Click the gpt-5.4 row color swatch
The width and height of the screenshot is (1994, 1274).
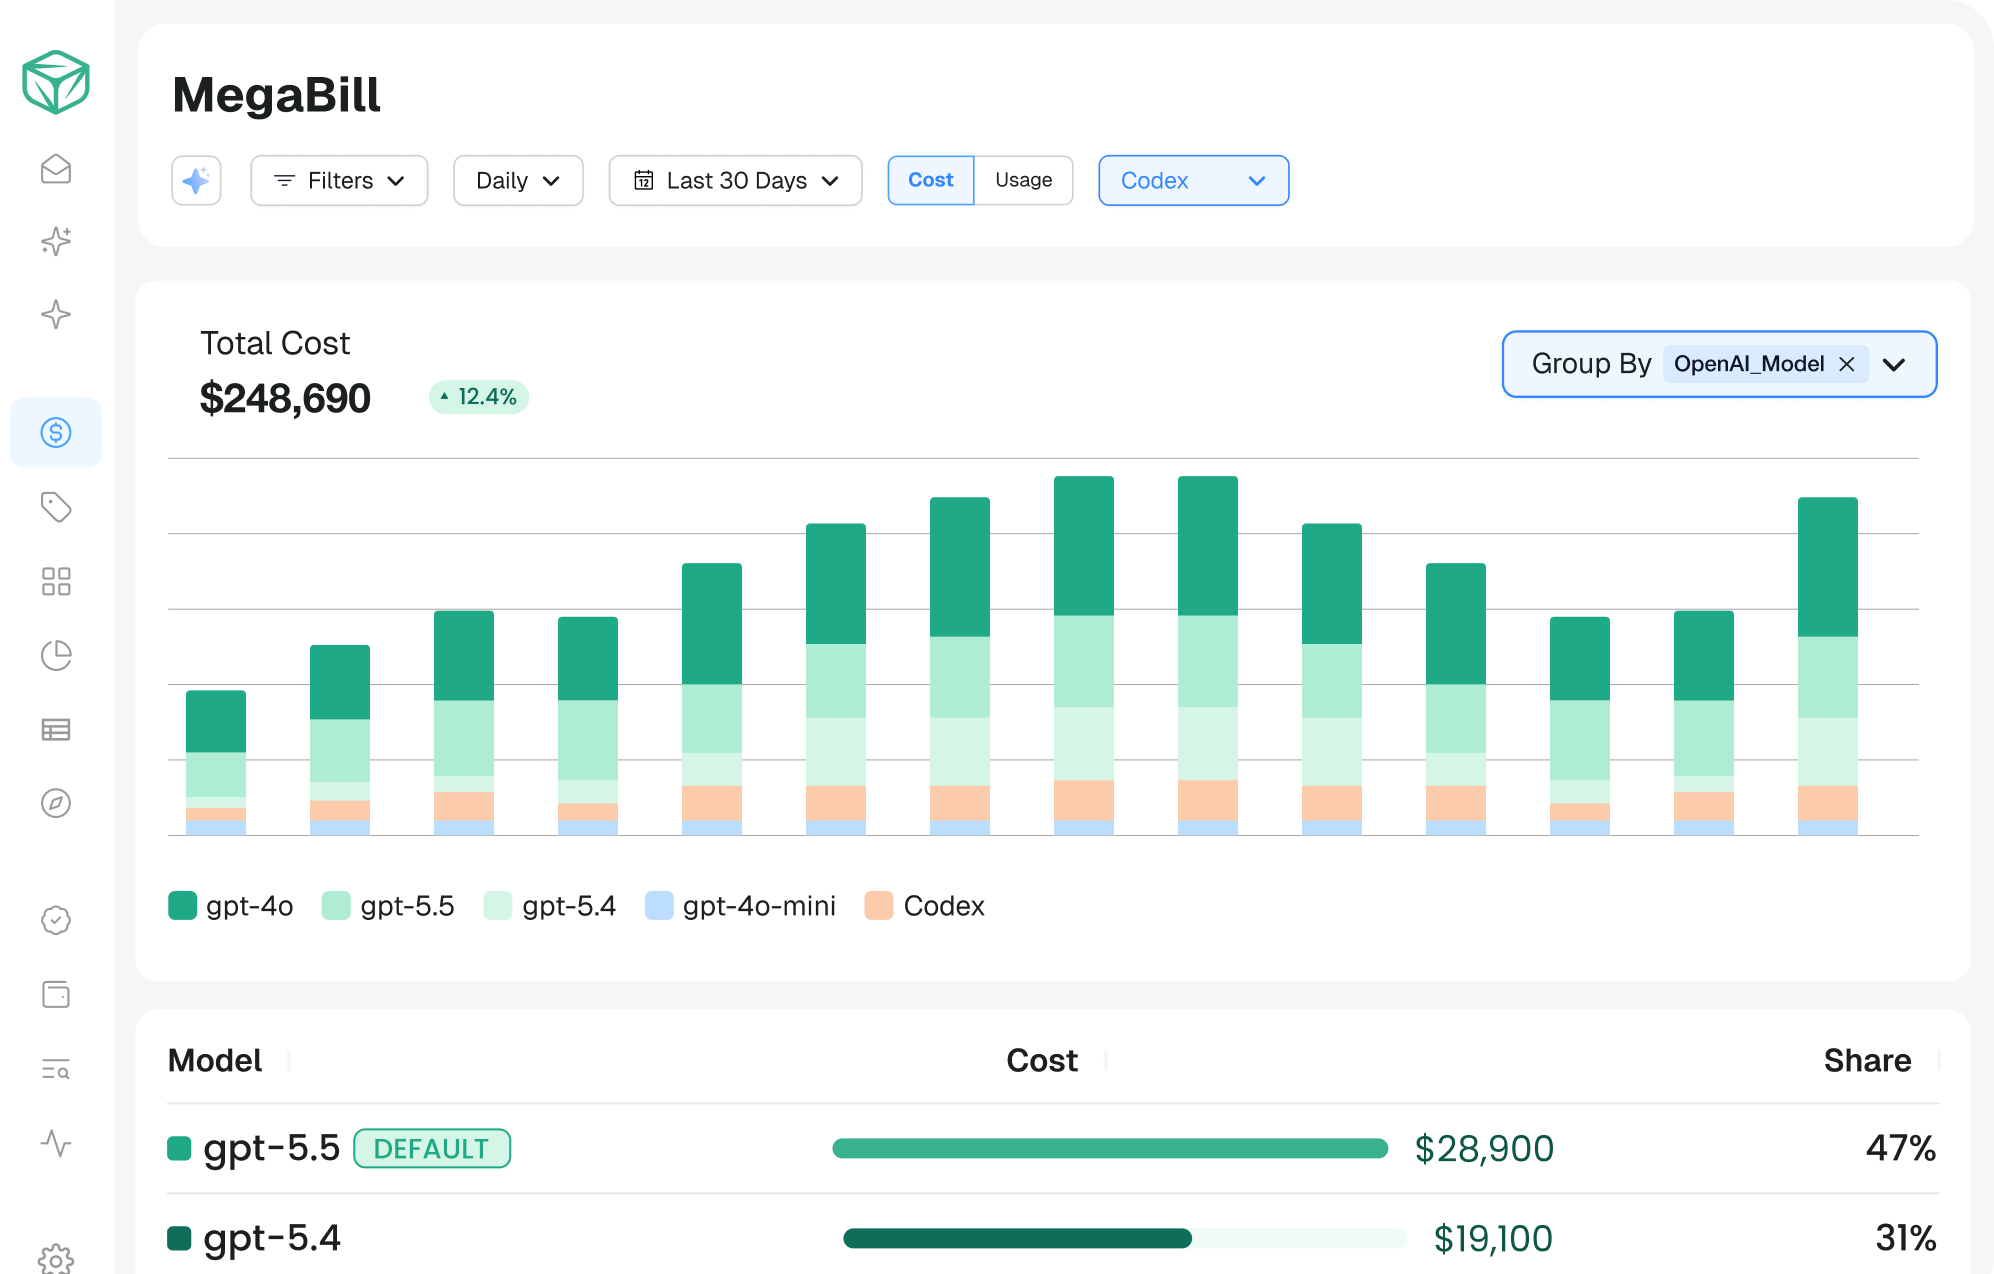click(x=179, y=1239)
